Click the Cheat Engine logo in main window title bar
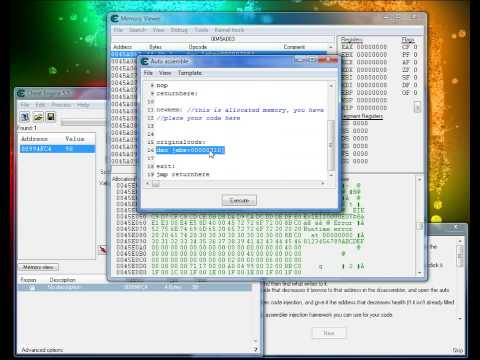Viewport: 480px width, 360px height. pos(21,93)
